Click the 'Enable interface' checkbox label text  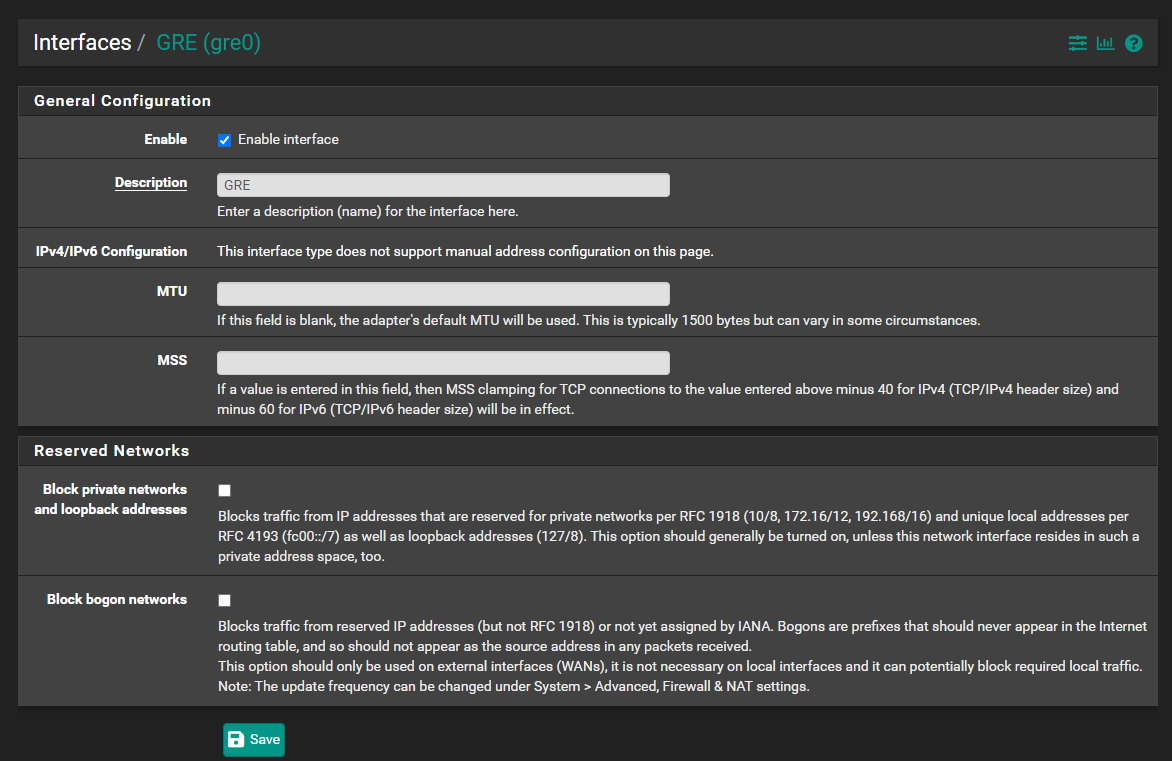tap(288, 140)
